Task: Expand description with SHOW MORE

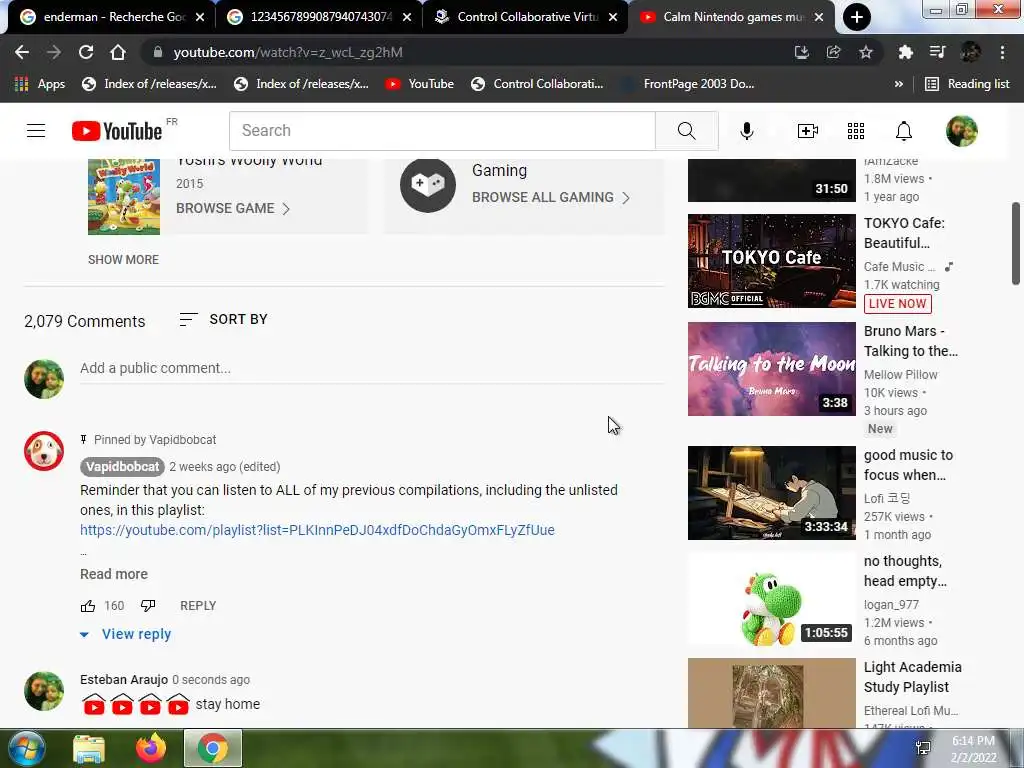Action: (x=123, y=260)
